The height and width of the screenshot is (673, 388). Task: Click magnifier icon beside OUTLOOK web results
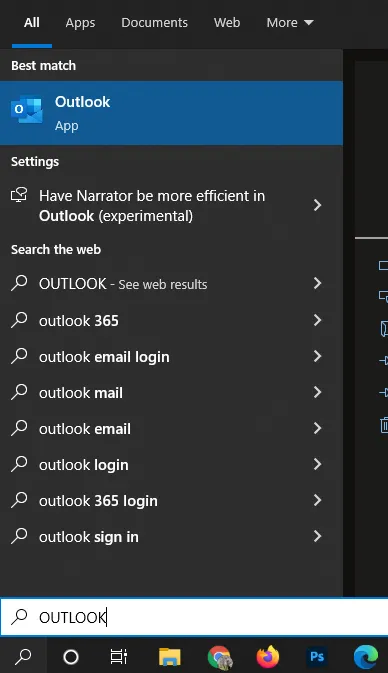click(19, 283)
